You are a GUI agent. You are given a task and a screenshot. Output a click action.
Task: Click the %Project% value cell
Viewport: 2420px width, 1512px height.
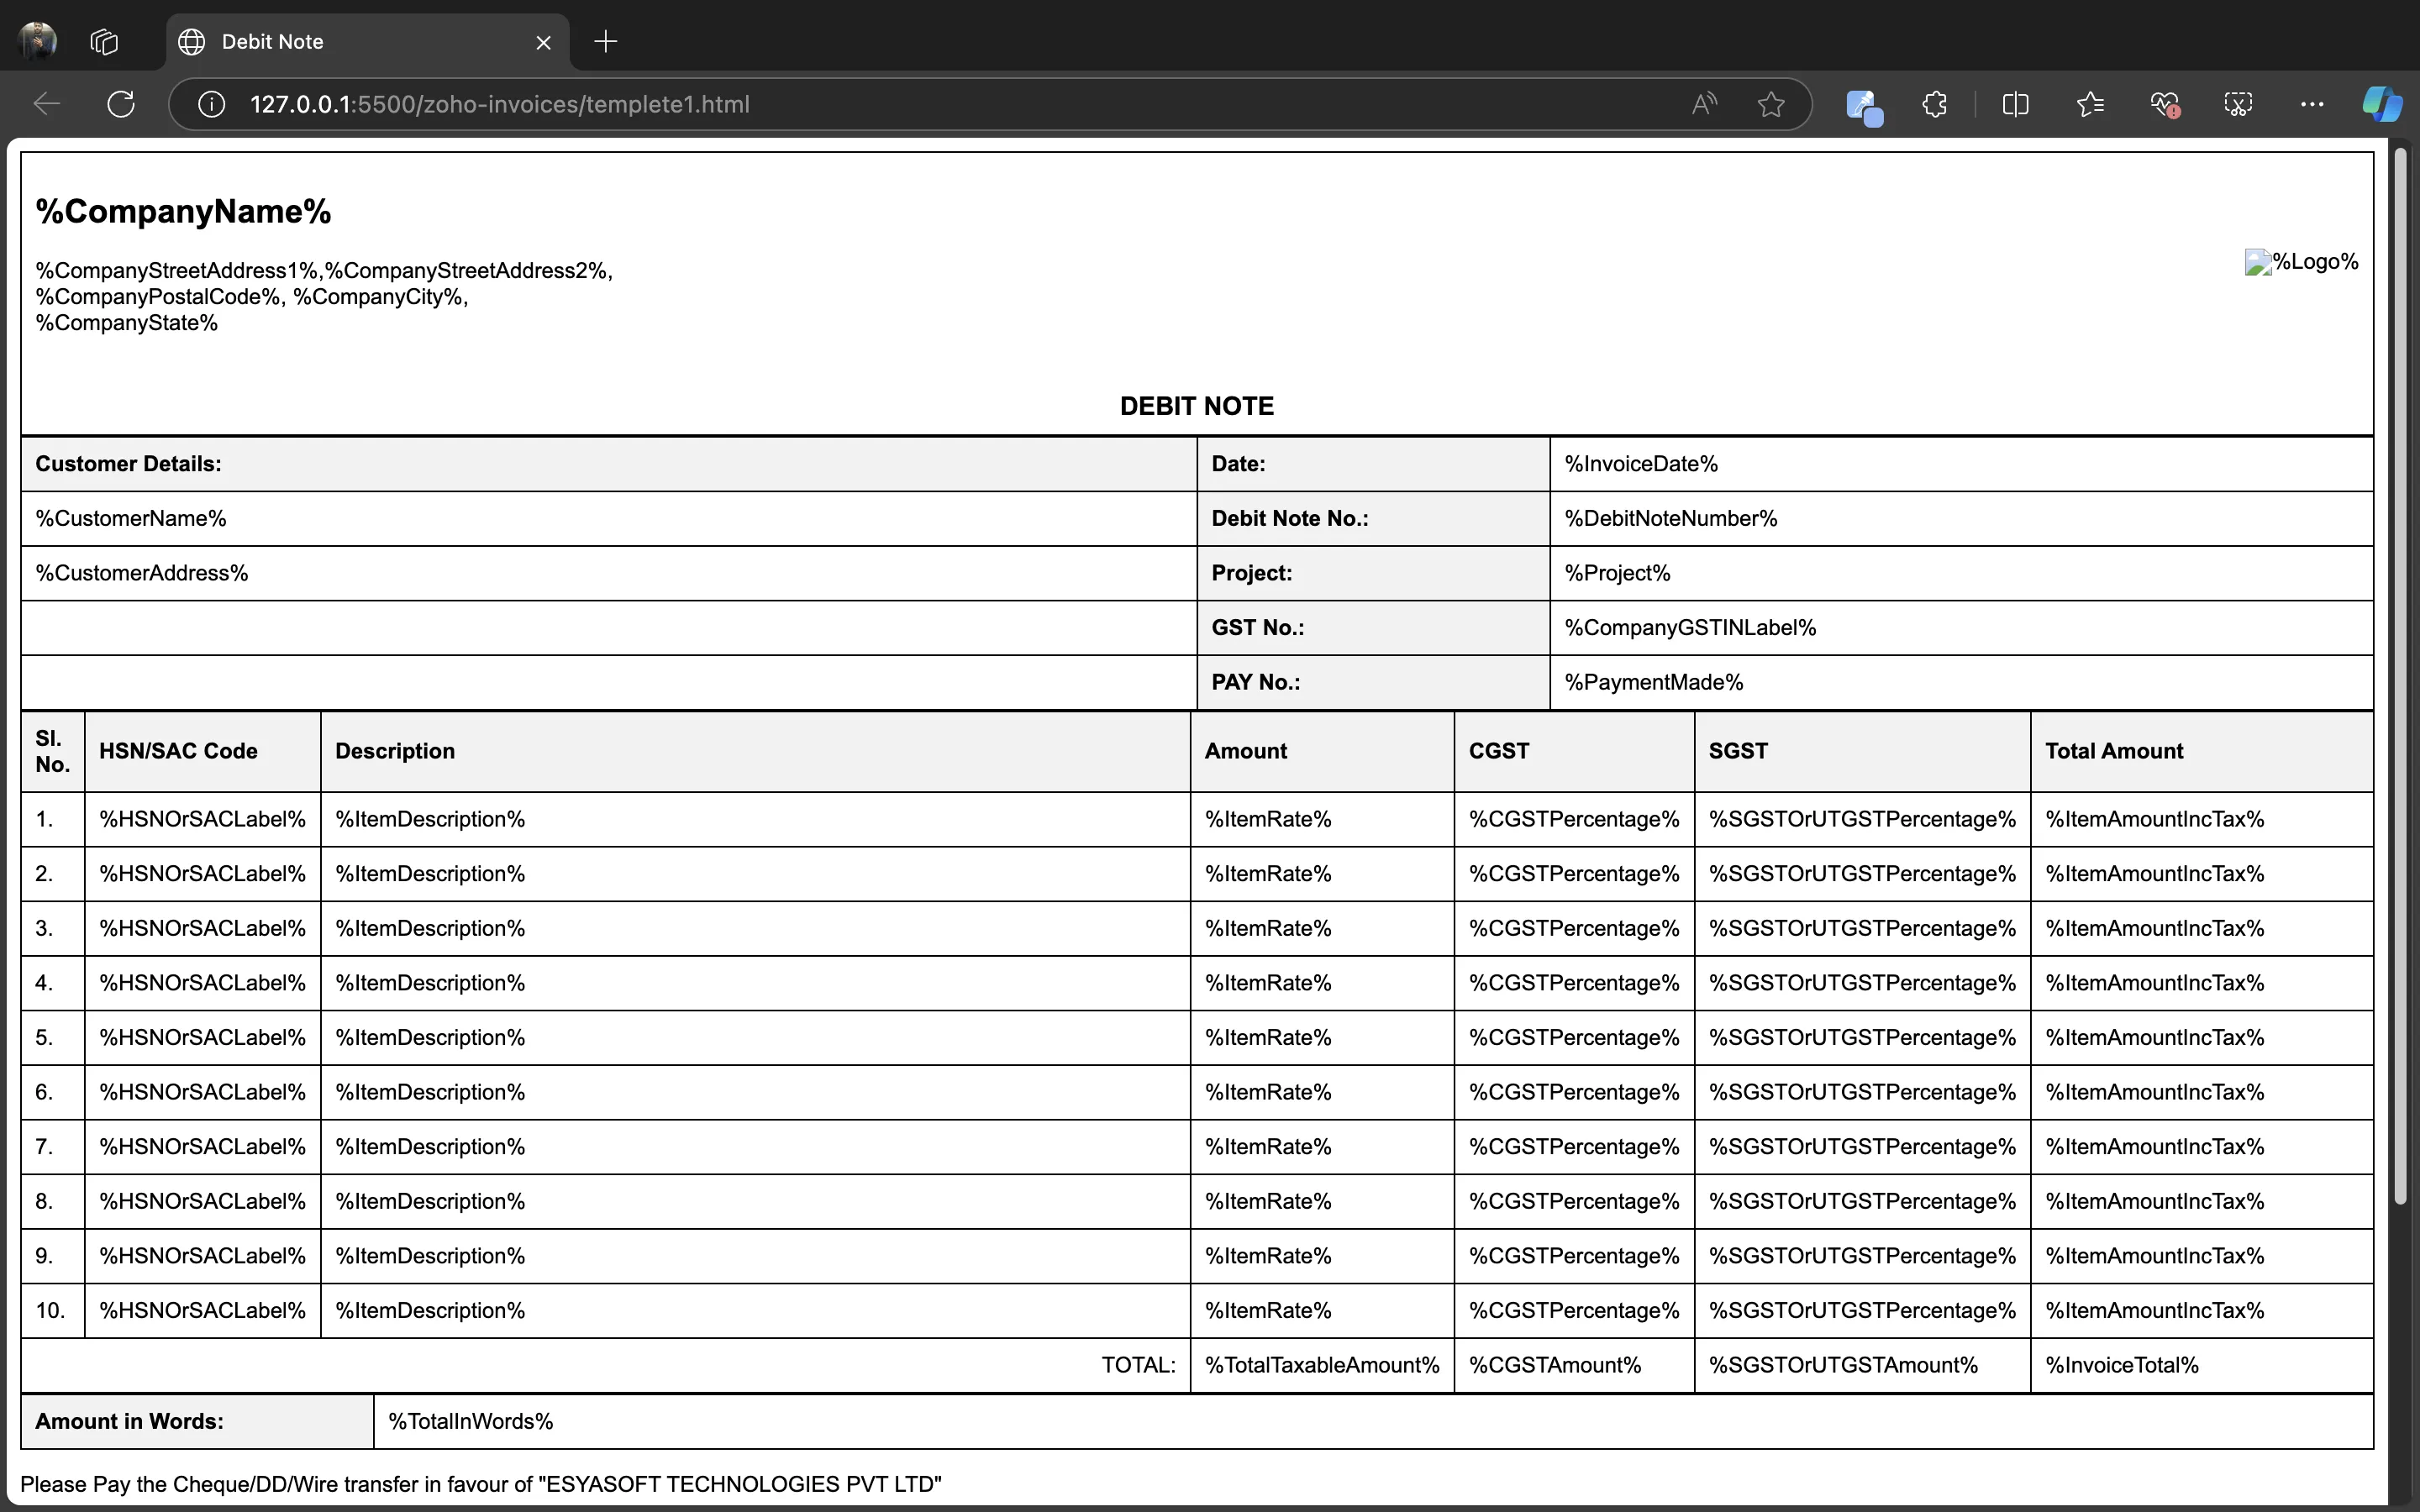[1961, 573]
